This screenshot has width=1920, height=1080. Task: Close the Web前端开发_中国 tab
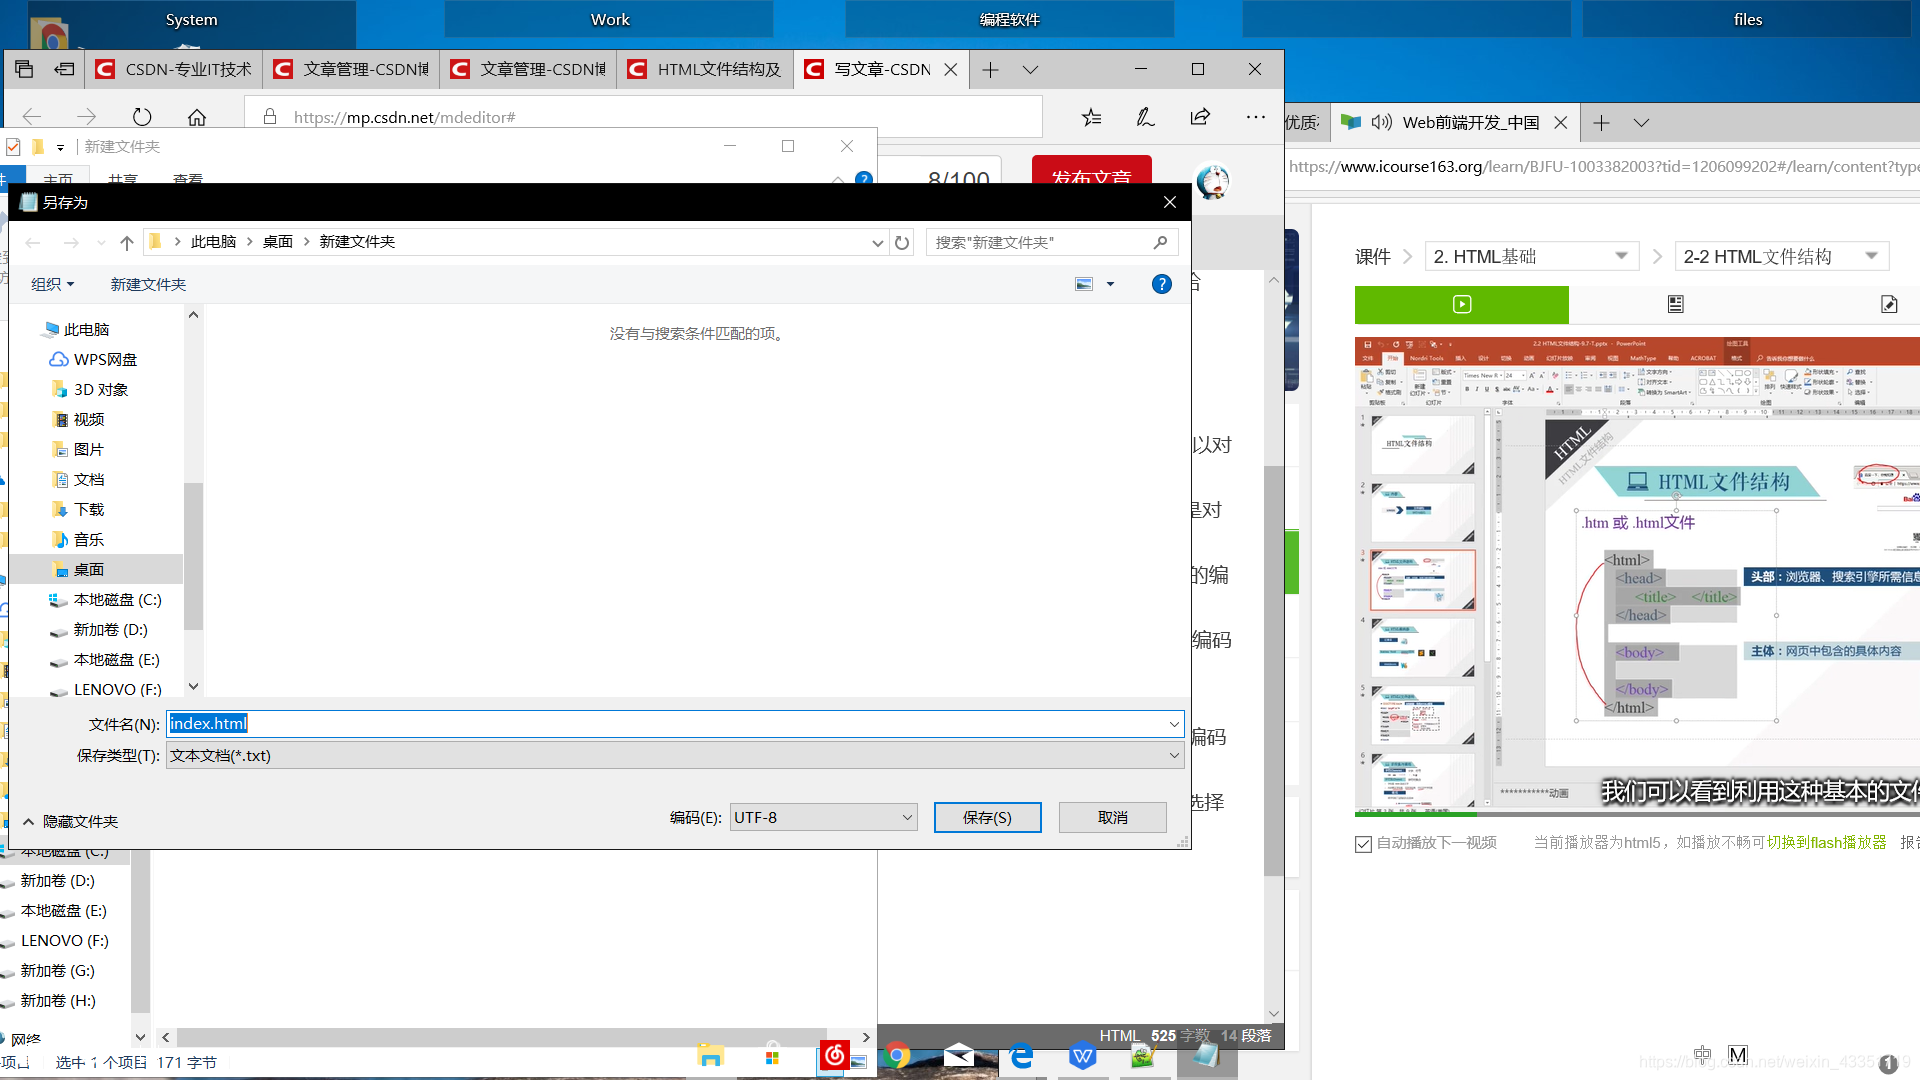[1560, 123]
